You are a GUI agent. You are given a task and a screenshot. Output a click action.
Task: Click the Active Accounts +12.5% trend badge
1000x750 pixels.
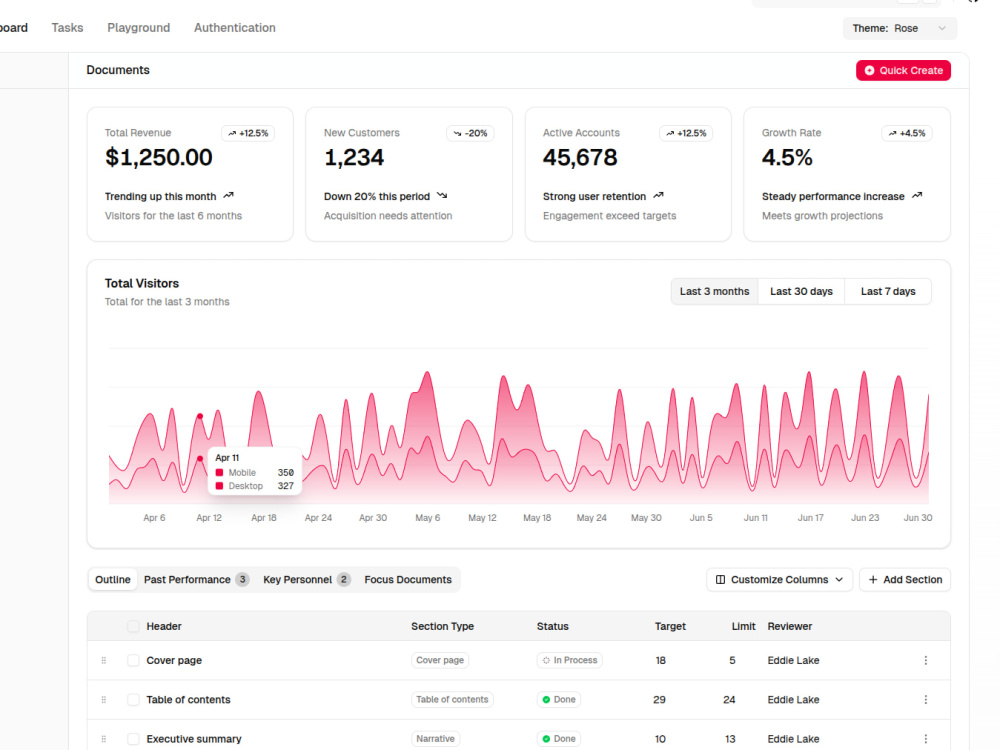pos(686,133)
